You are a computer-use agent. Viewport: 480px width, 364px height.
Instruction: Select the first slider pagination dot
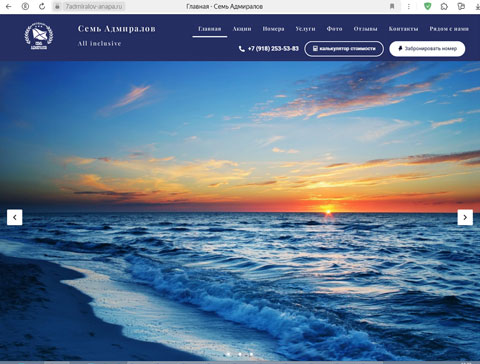coord(228,354)
